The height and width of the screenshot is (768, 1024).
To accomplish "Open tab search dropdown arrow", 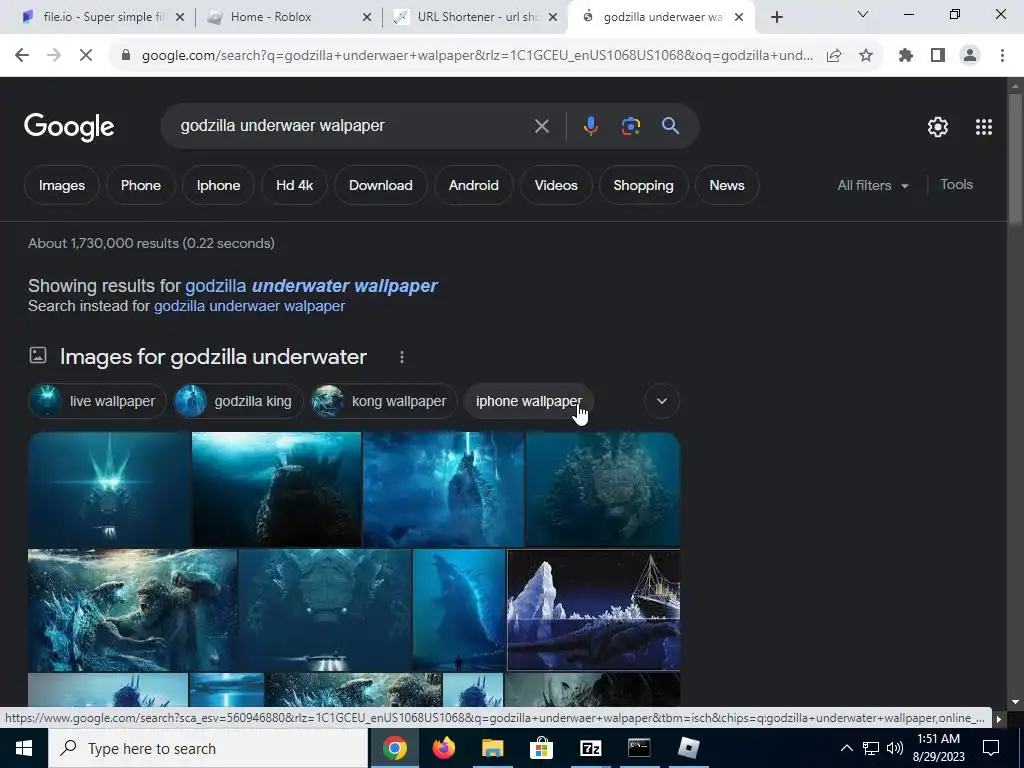I will [x=862, y=14].
